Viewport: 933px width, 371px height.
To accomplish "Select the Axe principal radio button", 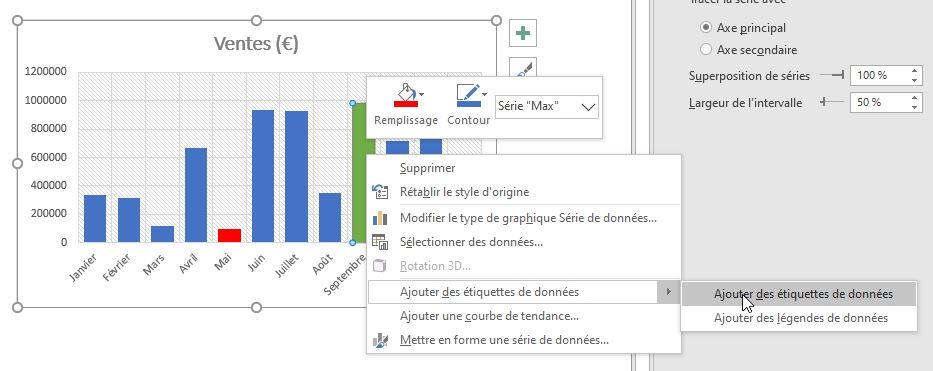I will [x=706, y=28].
